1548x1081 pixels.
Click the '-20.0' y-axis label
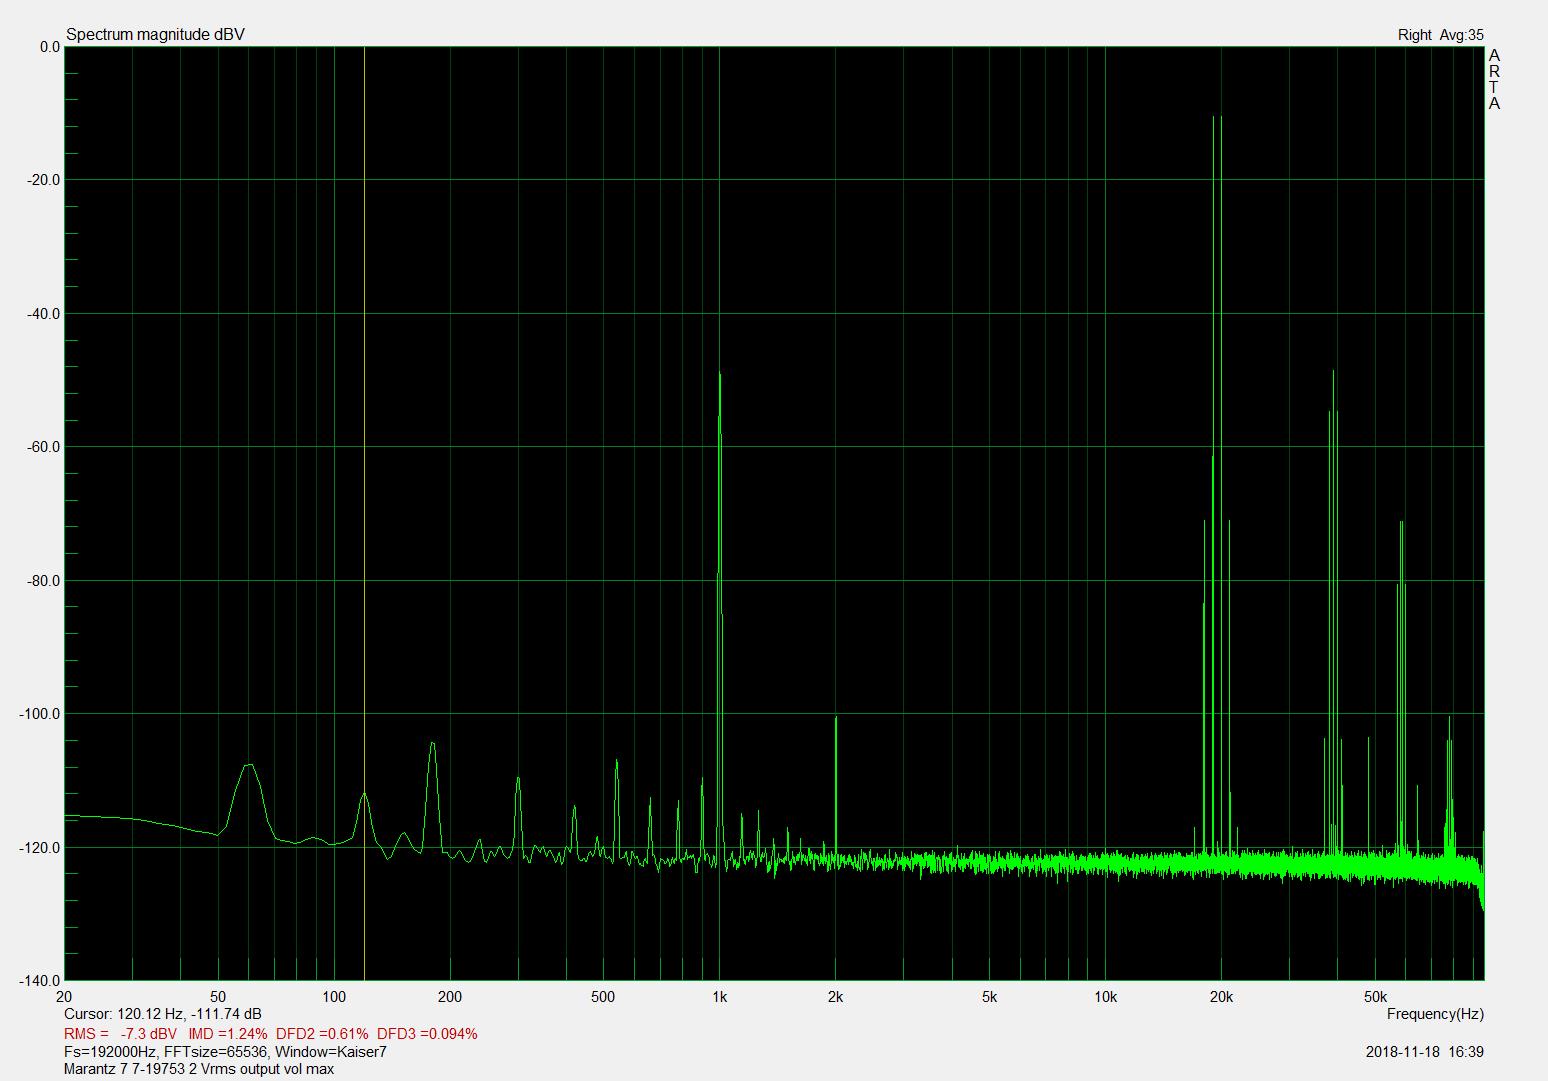(x=44, y=180)
